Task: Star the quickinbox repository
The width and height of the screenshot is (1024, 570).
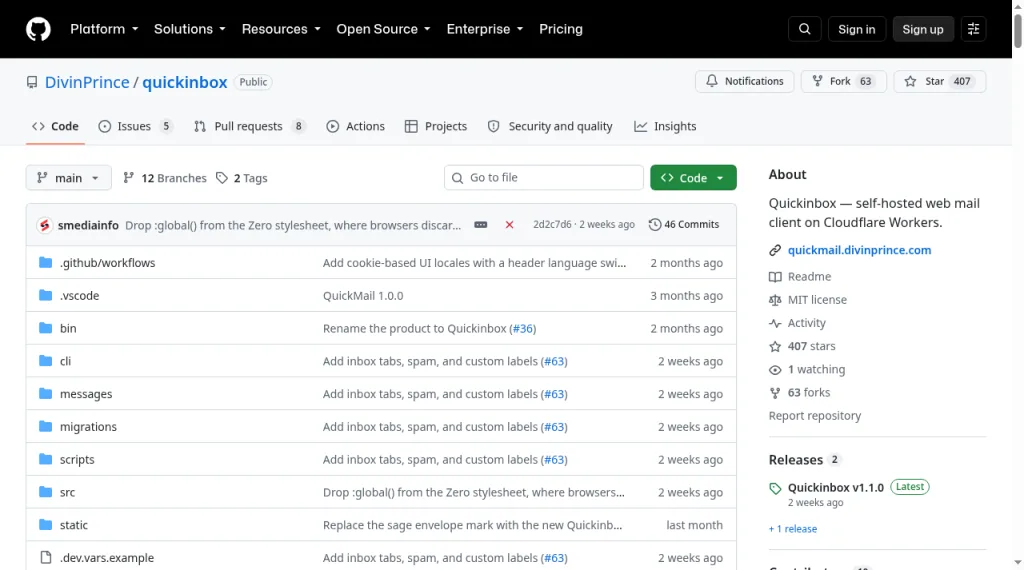Action: click(x=939, y=82)
